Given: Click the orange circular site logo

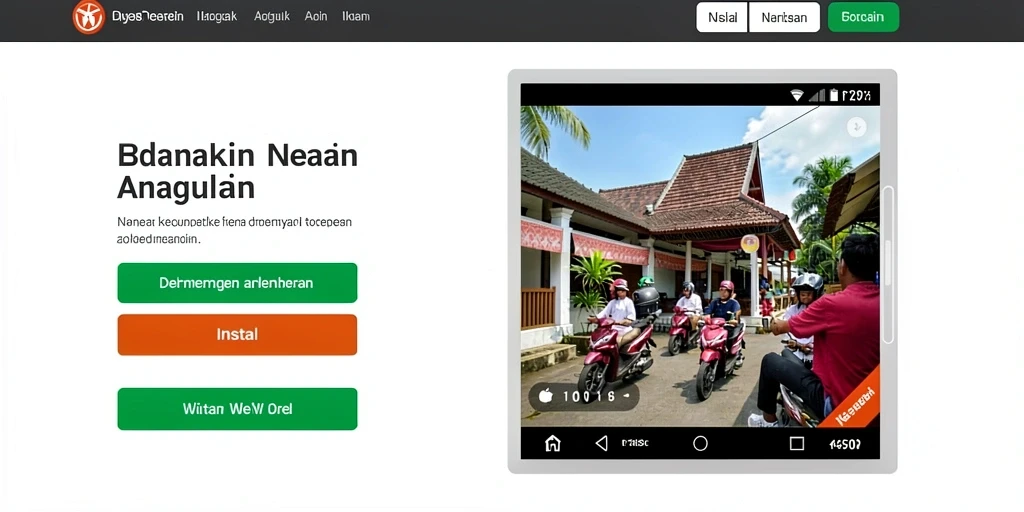Looking at the screenshot, I should click(x=88, y=17).
